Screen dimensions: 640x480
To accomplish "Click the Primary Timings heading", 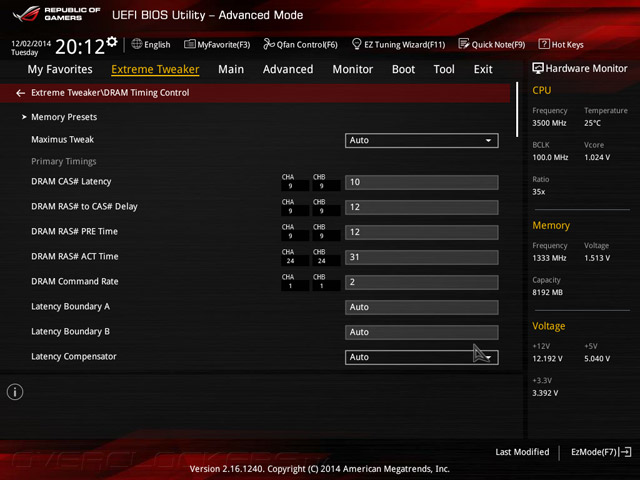I will coord(64,162).
